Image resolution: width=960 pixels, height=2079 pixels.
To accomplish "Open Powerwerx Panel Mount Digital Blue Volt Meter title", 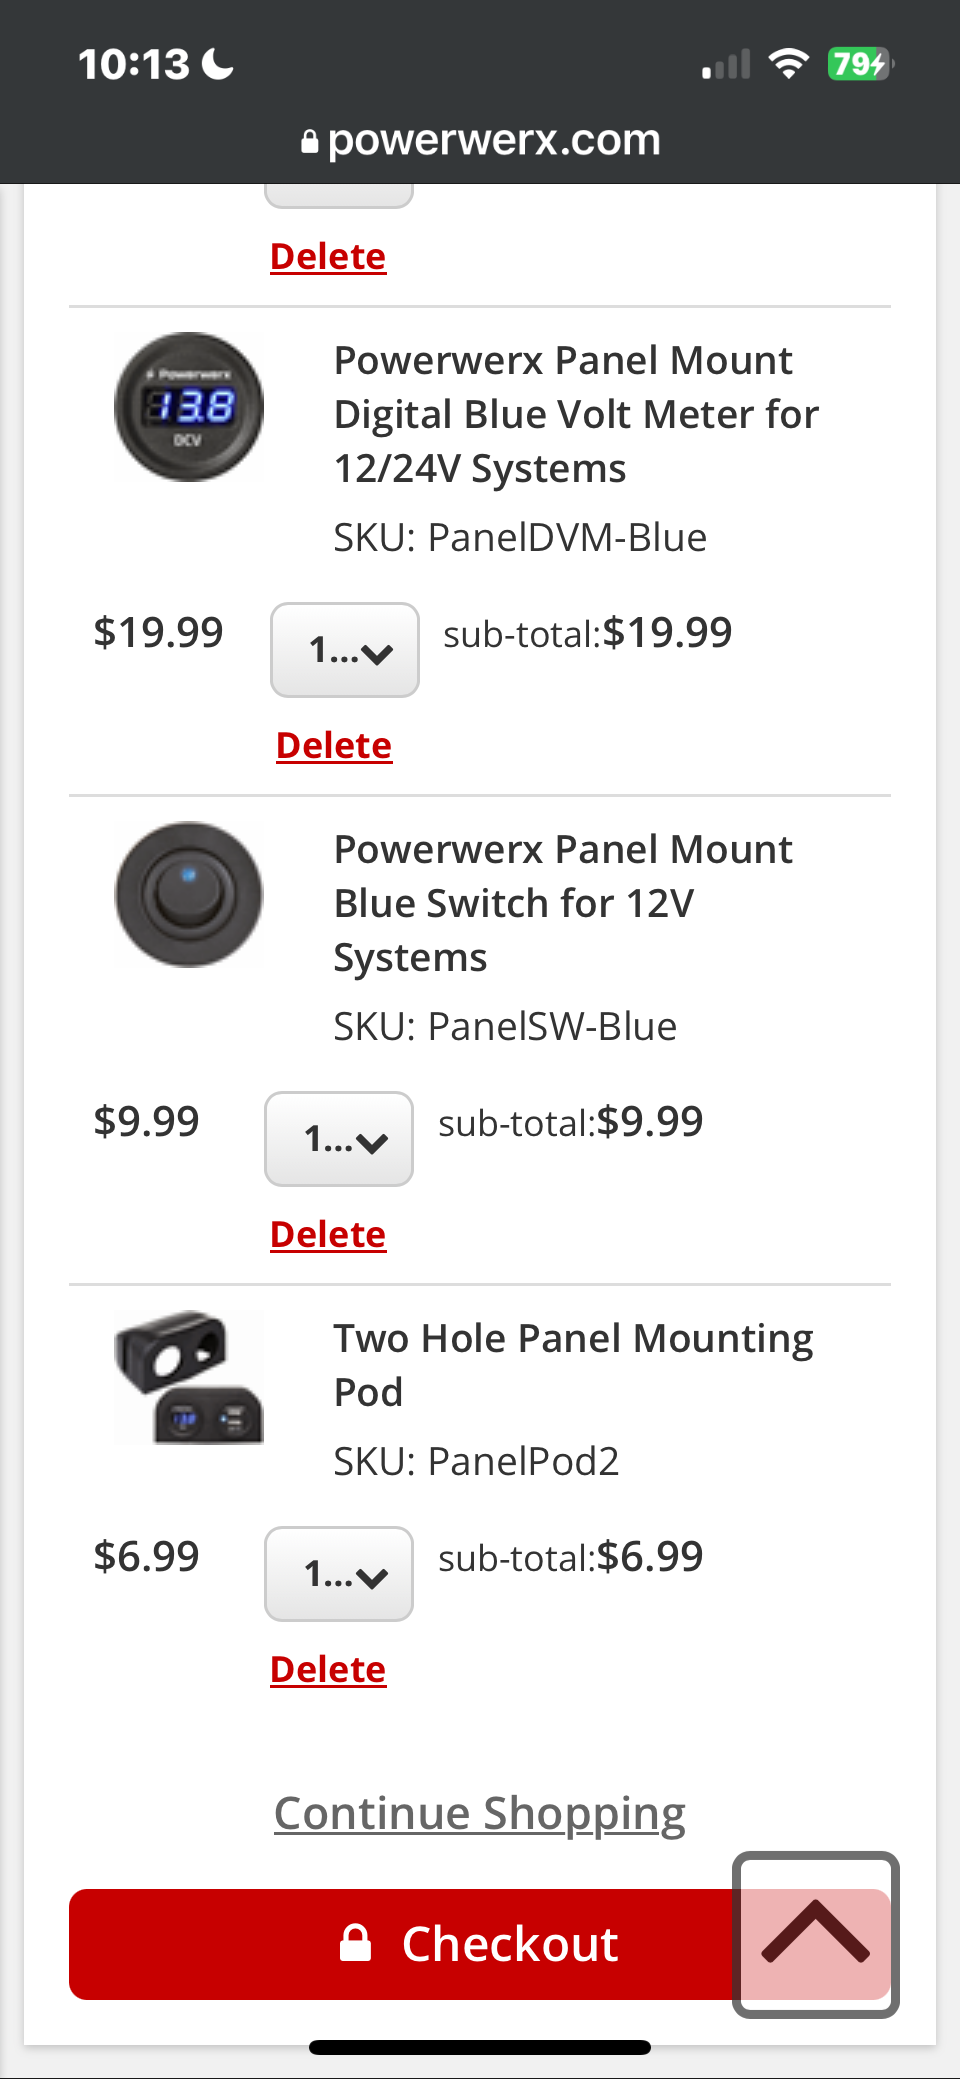I will 576,414.
